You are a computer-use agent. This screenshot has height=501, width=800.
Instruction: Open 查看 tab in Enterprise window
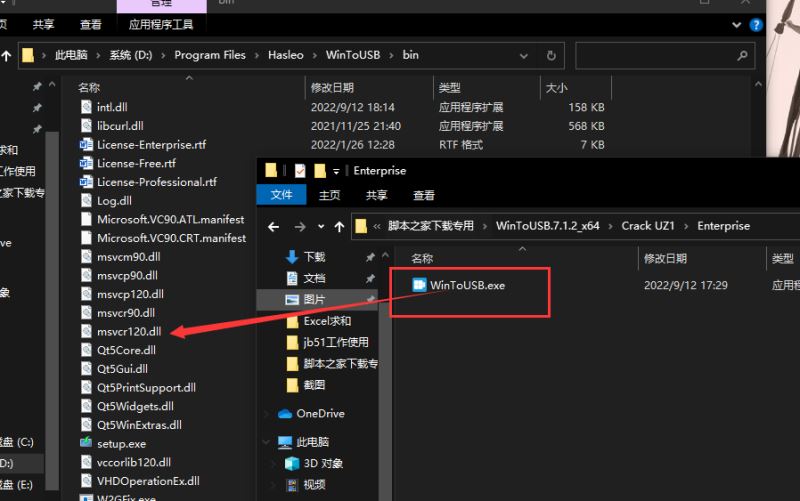423,195
